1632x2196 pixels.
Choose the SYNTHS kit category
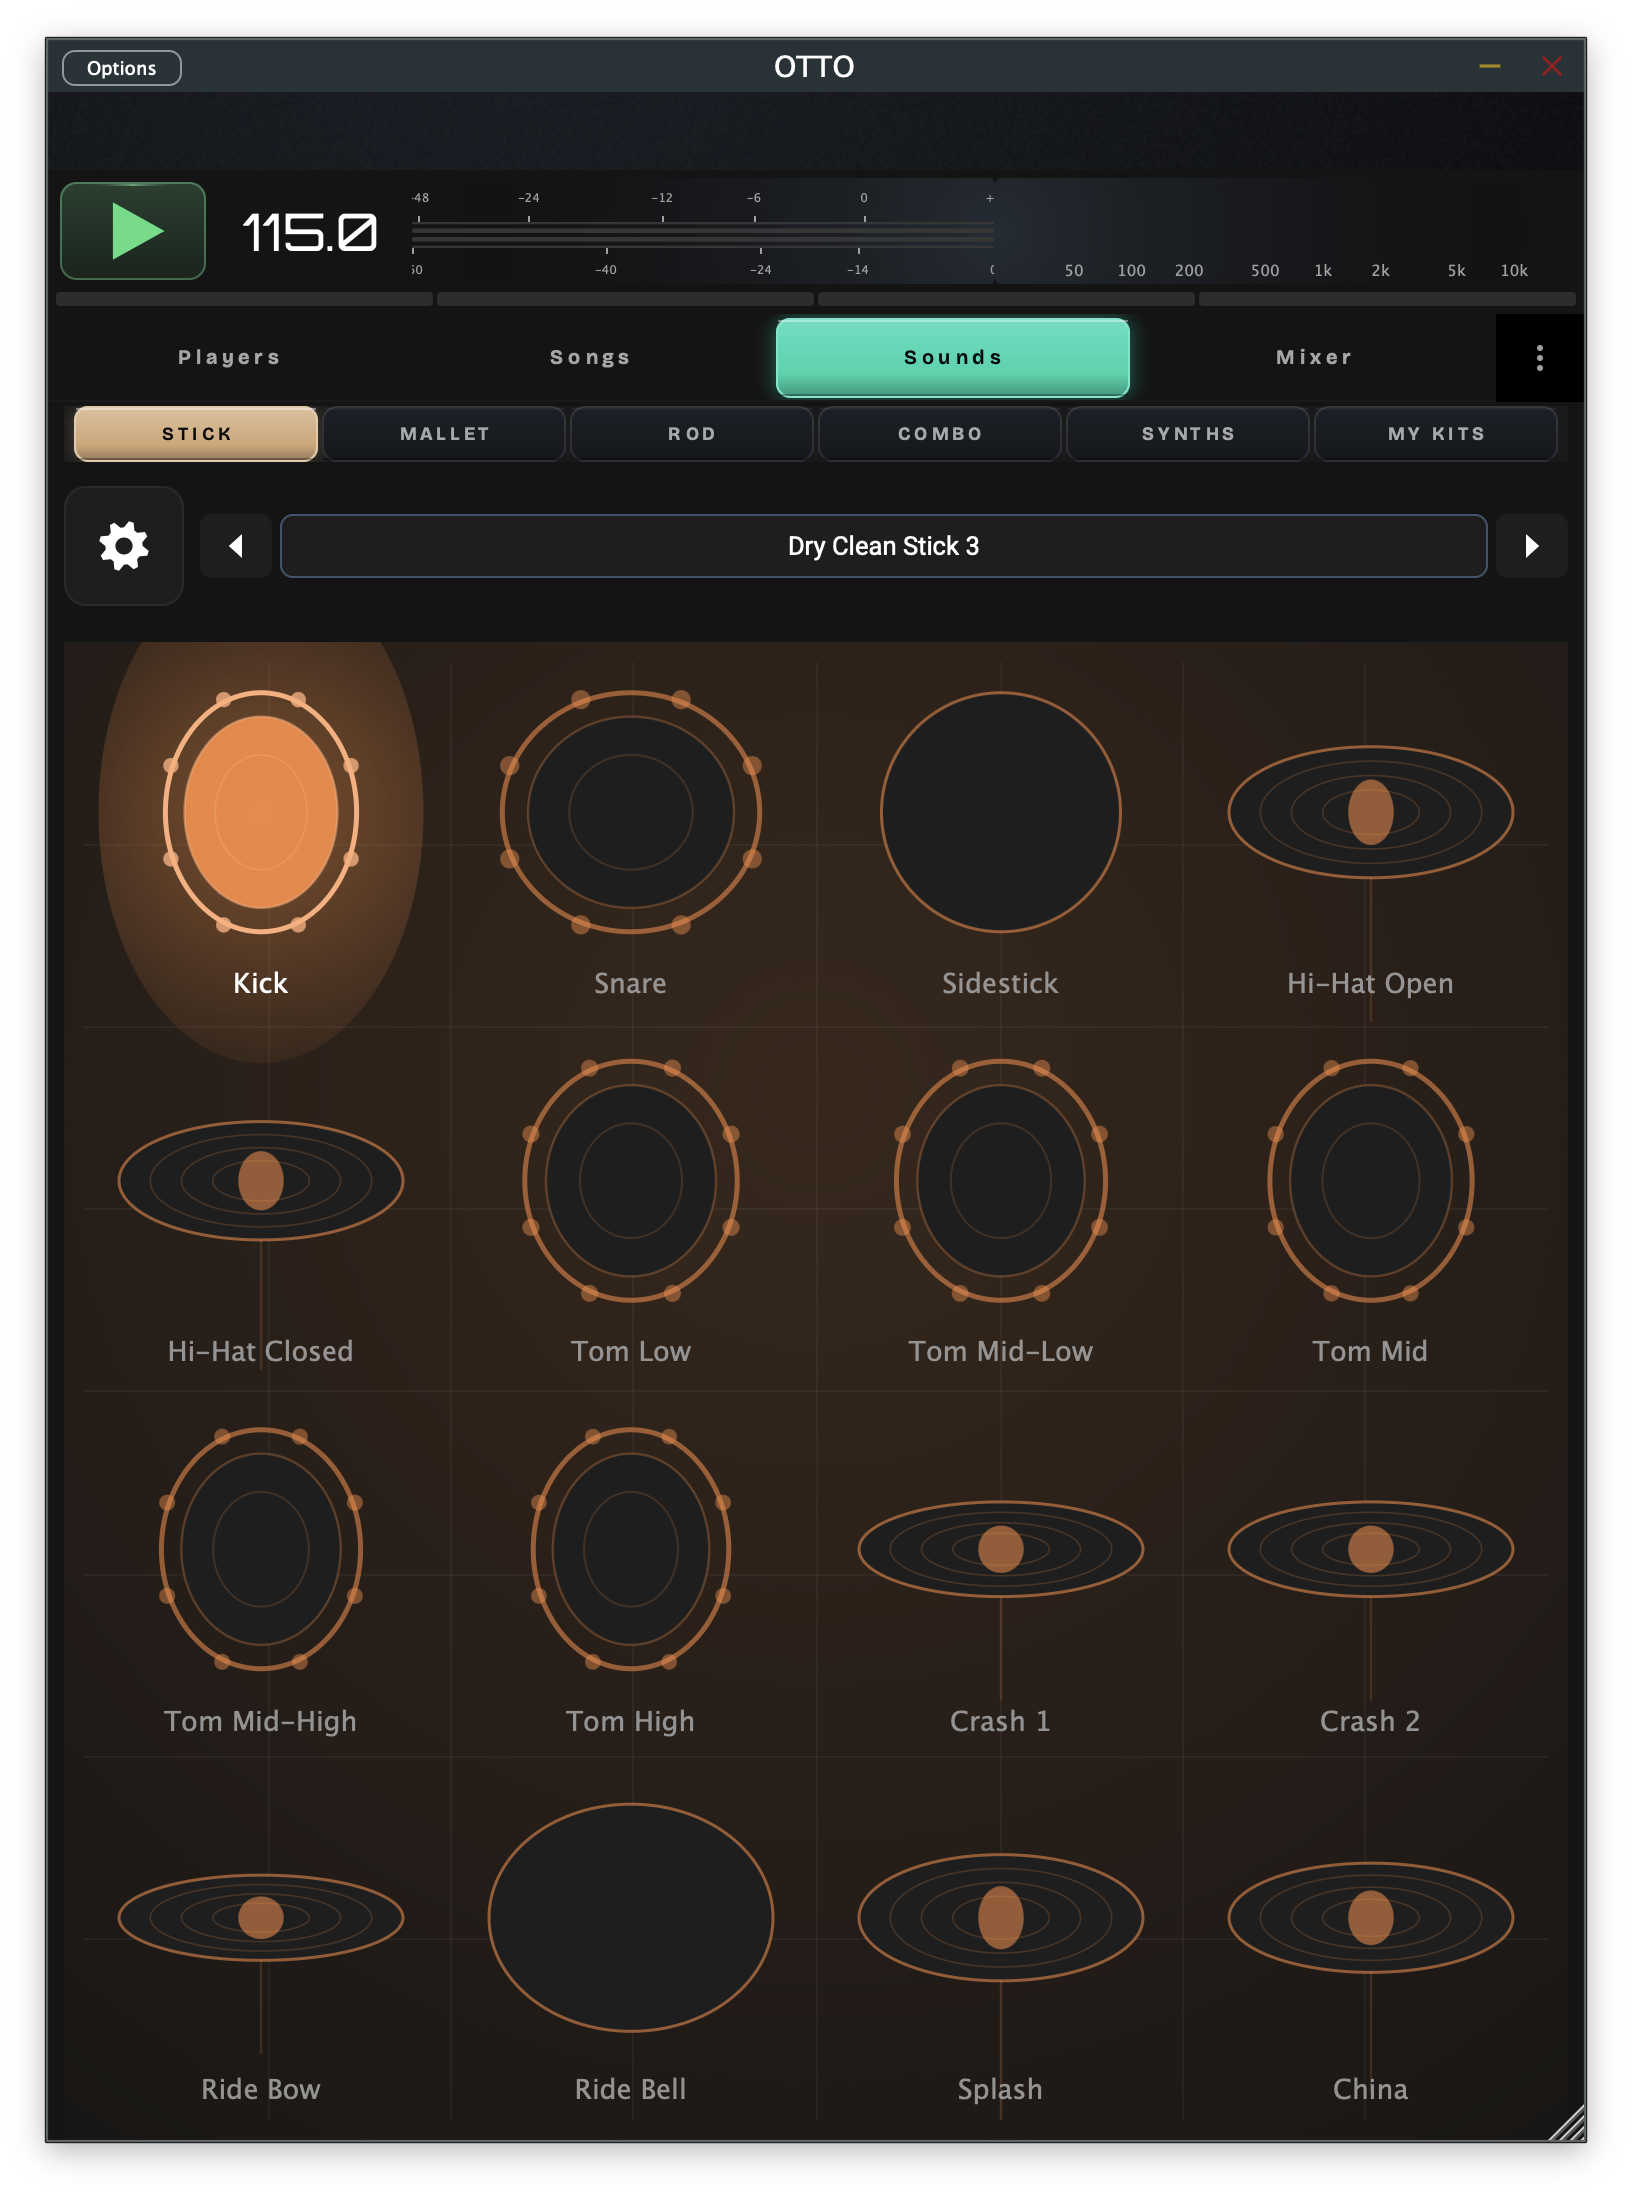click(1188, 434)
